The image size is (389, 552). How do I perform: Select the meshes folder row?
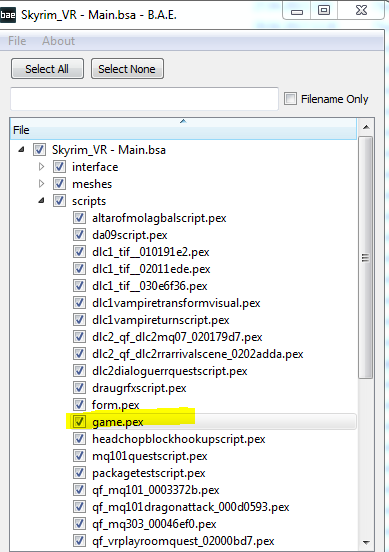coord(92,184)
